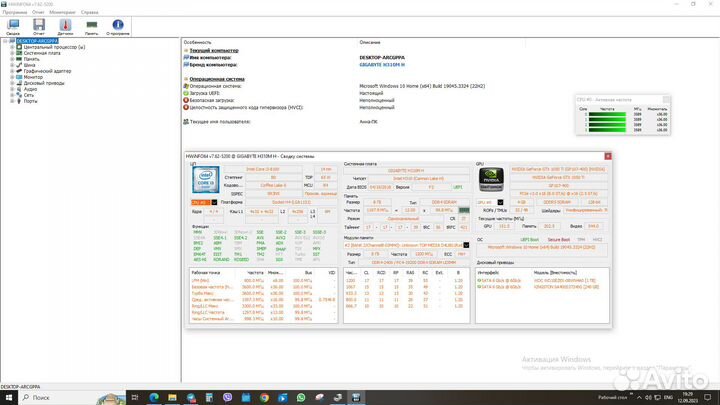Select the Аудио tree item
720x405 pixels.
tap(30, 89)
